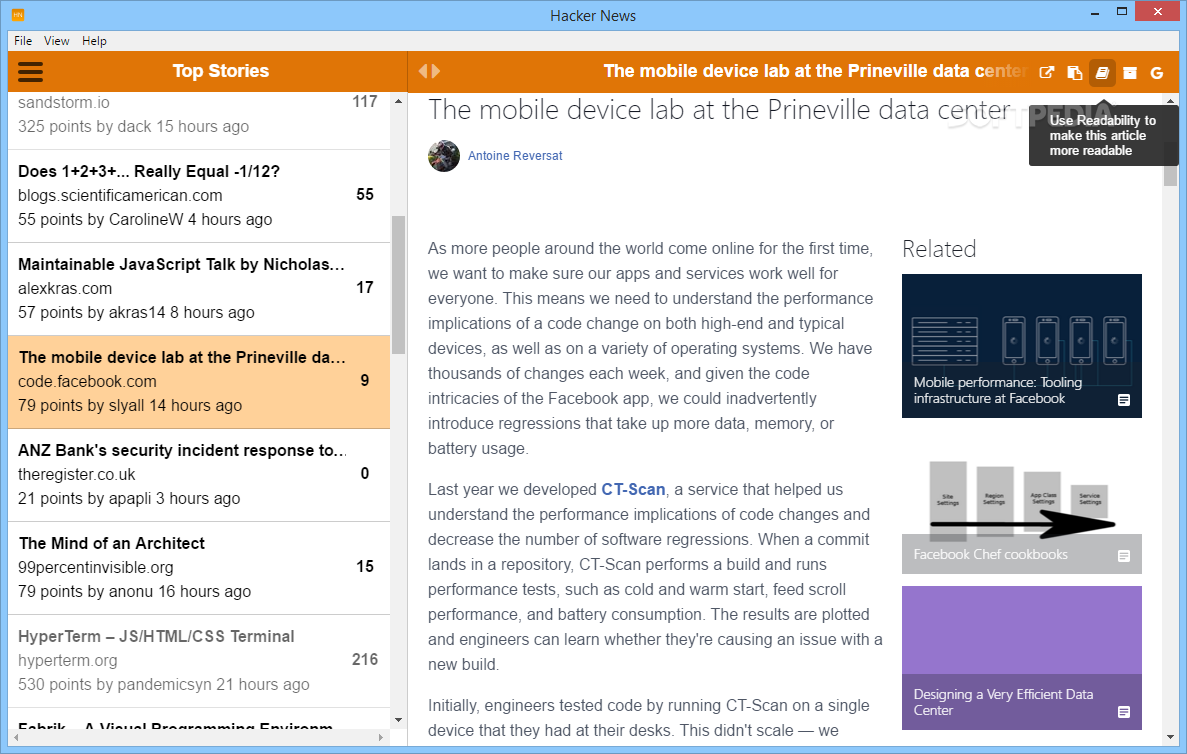Select Maintainable JavaScript Talk story
The width and height of the screenshot is (1187, 754).
[x=199, y=289]
